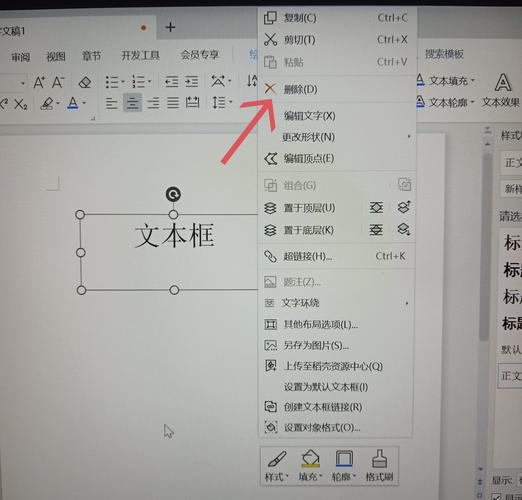The height and width of the screenshot is (500, 522).
Task: Click the new tab plus button
Action: point(170,27)
